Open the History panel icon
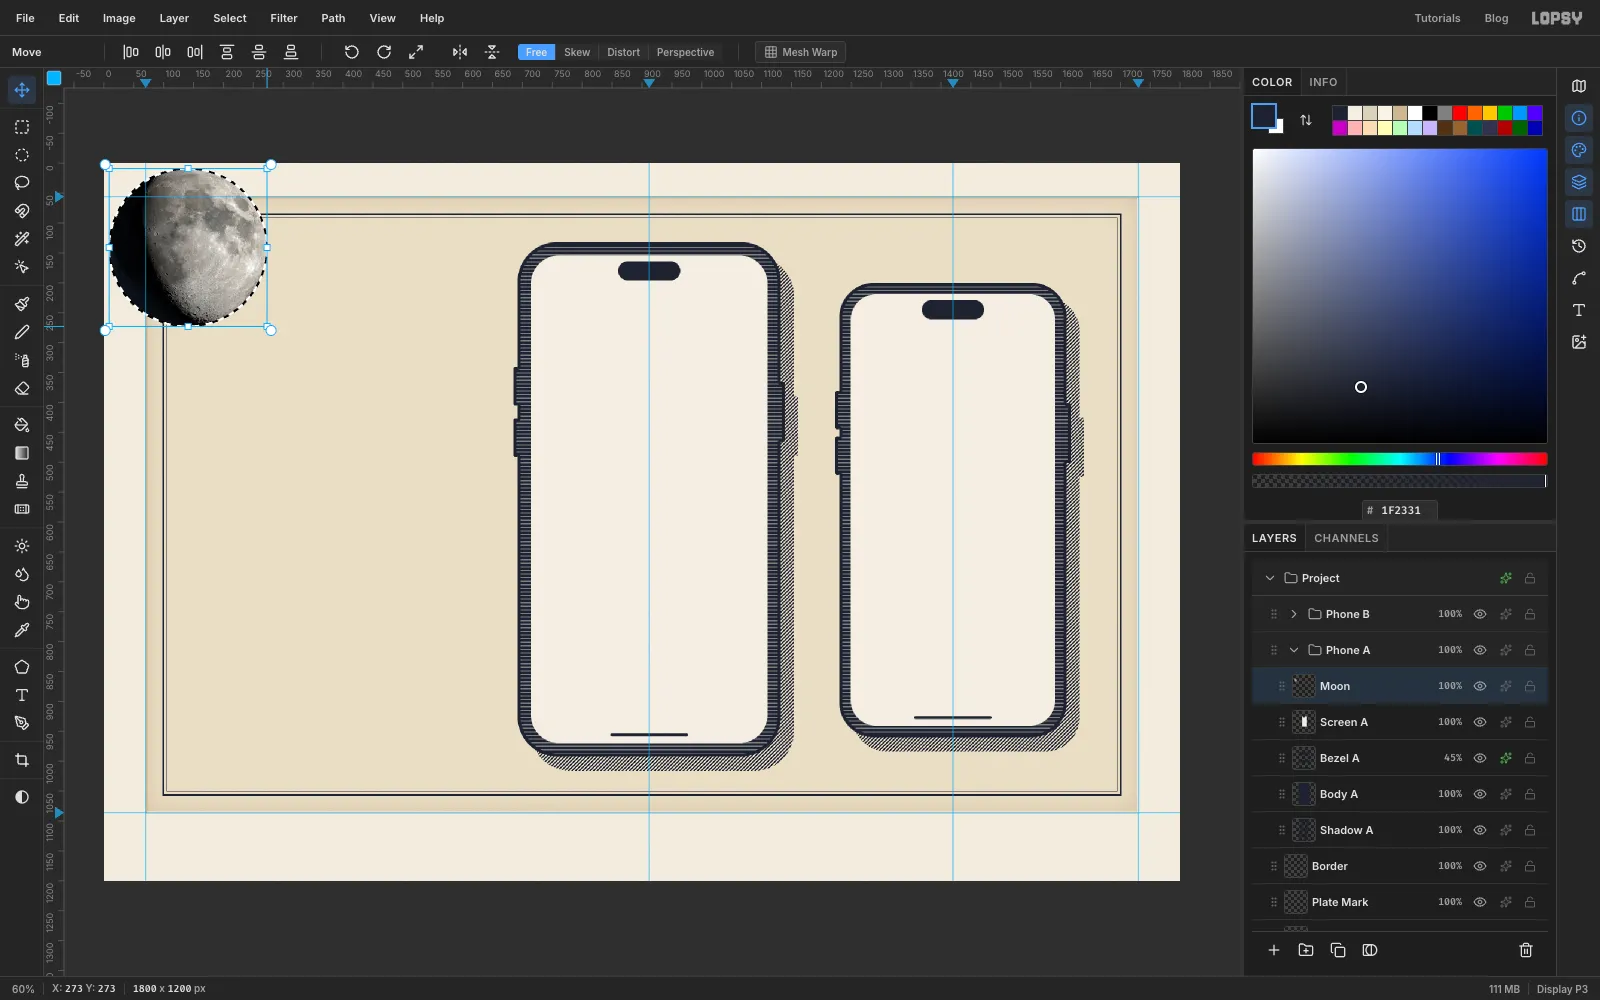Screen dimensions: 1600x1000 pyautogui.click(x=1579, y=246)
